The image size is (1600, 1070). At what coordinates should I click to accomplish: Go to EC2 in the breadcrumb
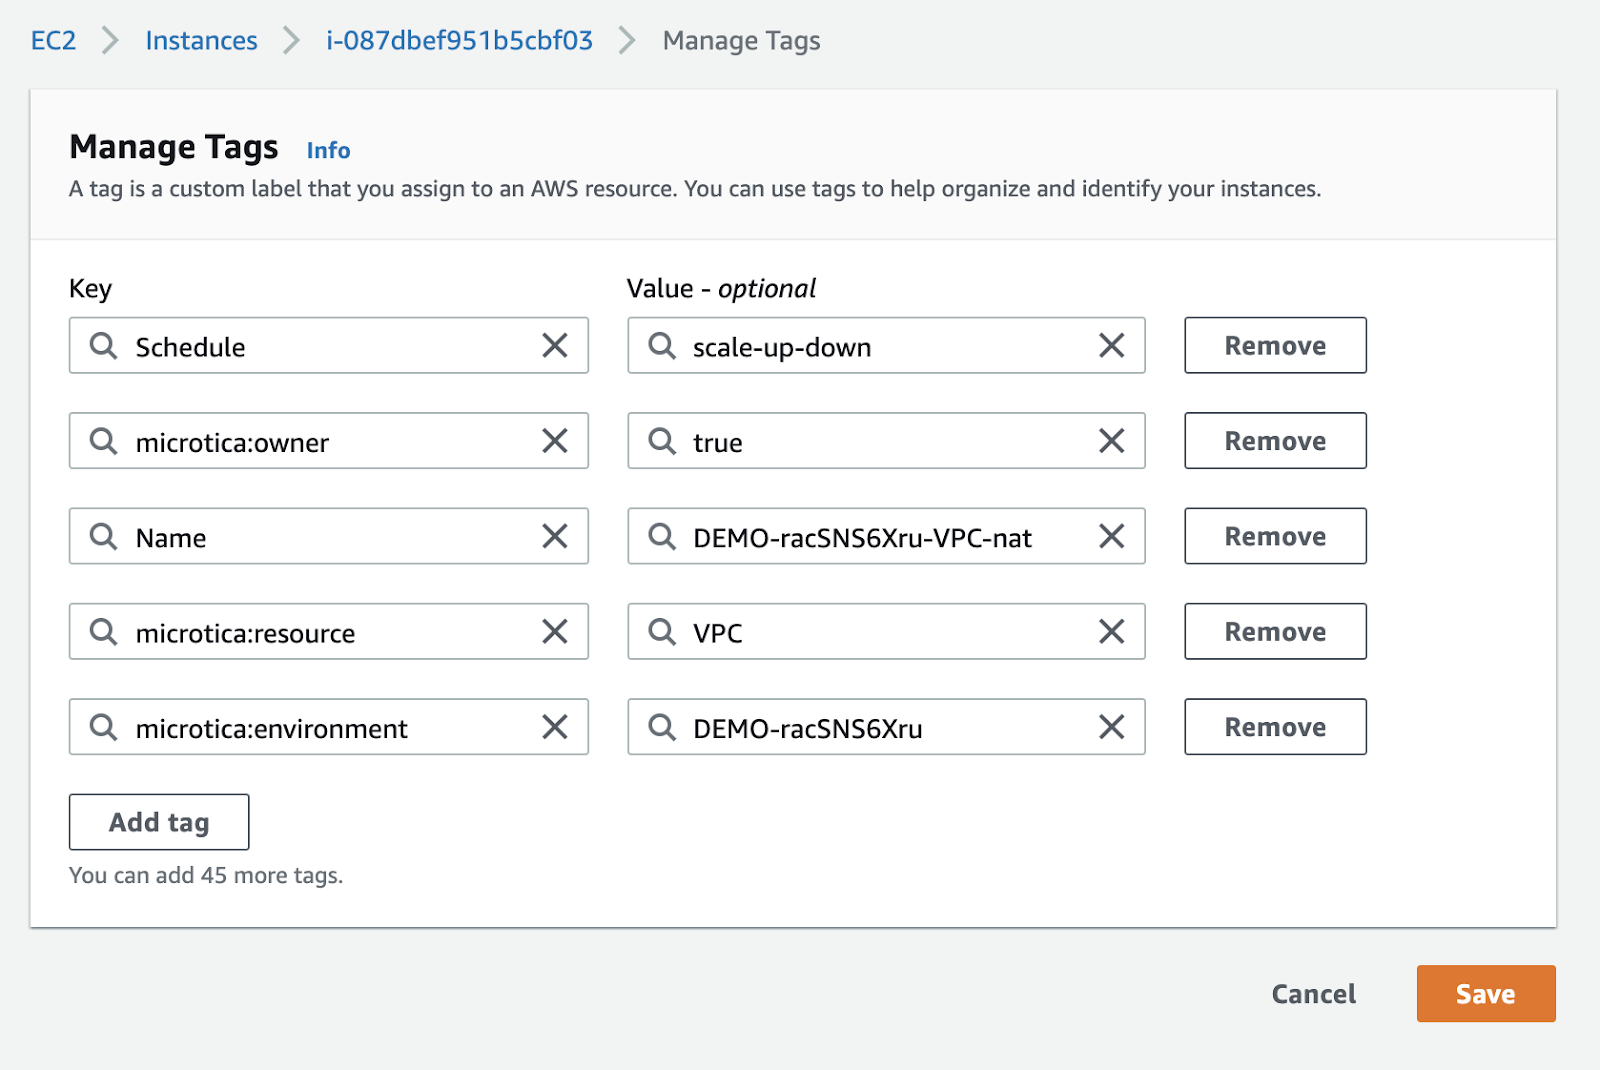54,41
